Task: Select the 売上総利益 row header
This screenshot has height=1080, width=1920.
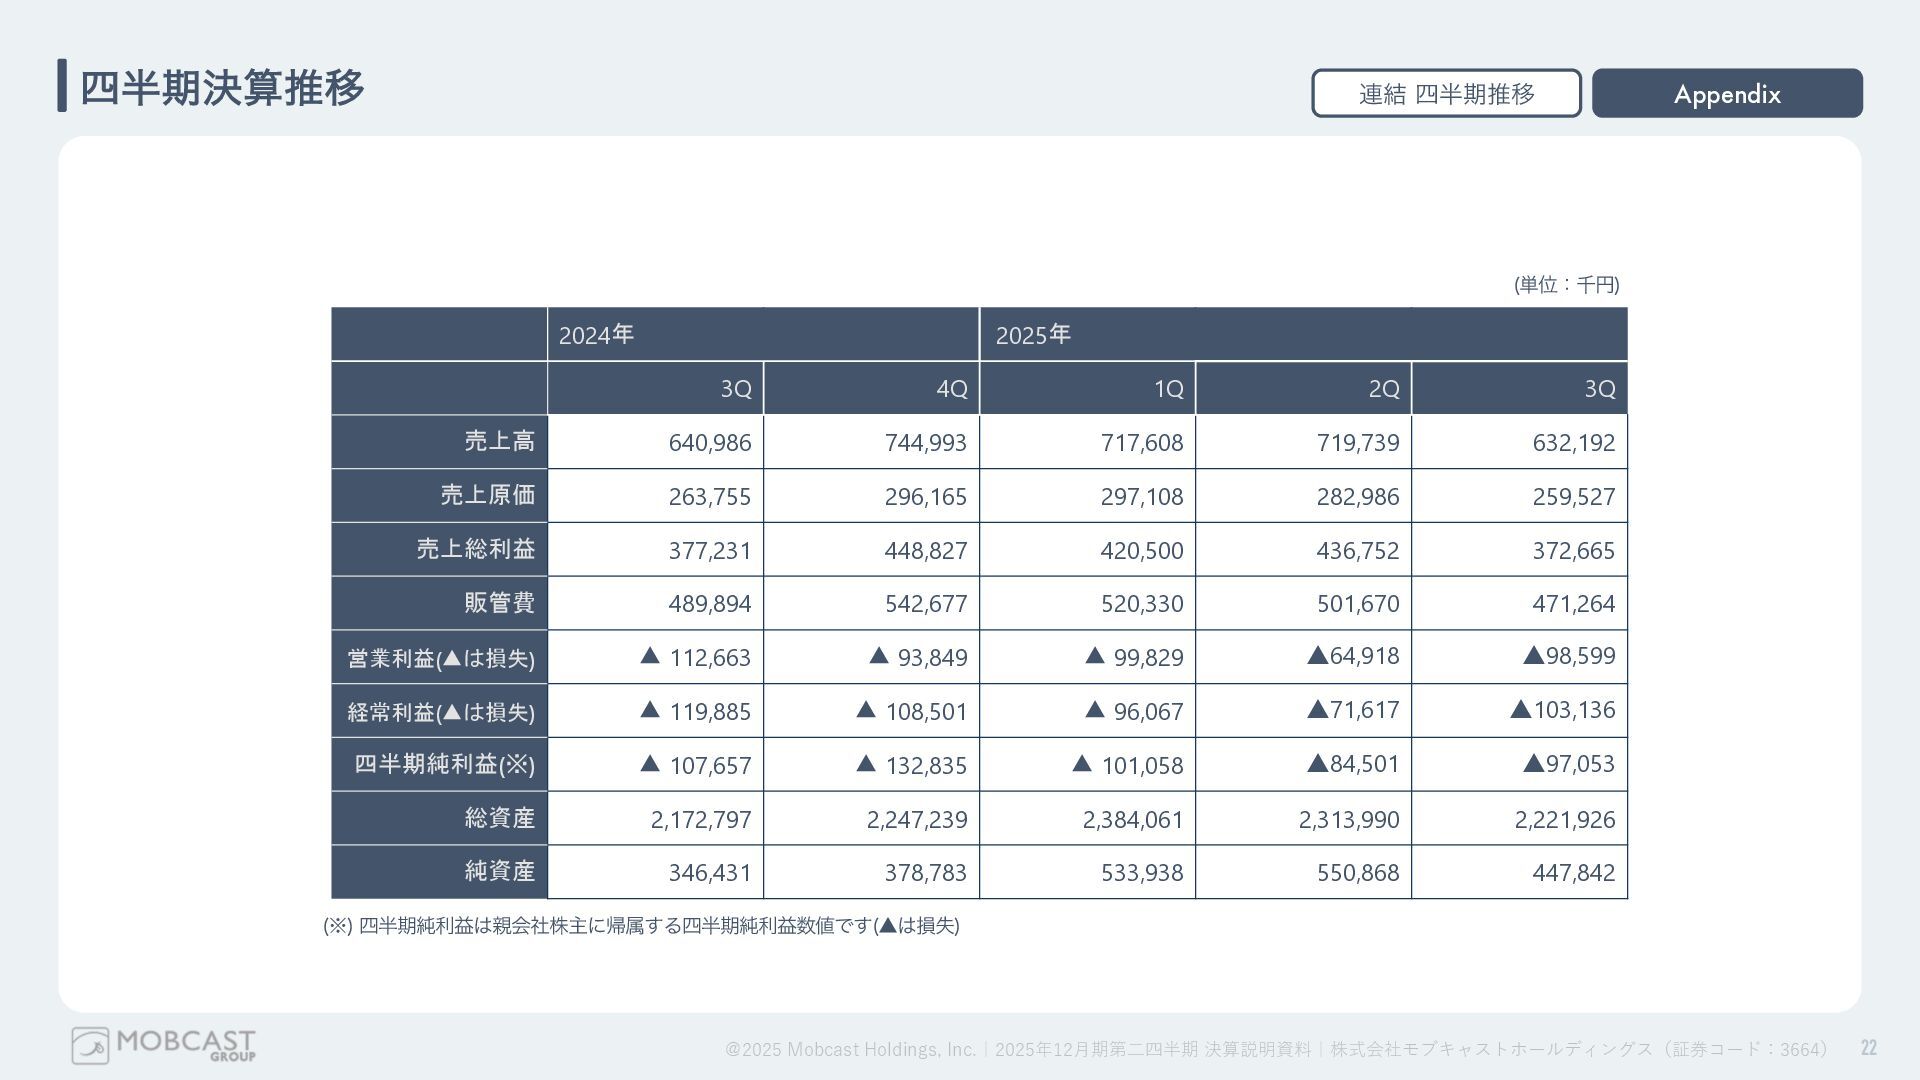Action: (x=475, y=550)
